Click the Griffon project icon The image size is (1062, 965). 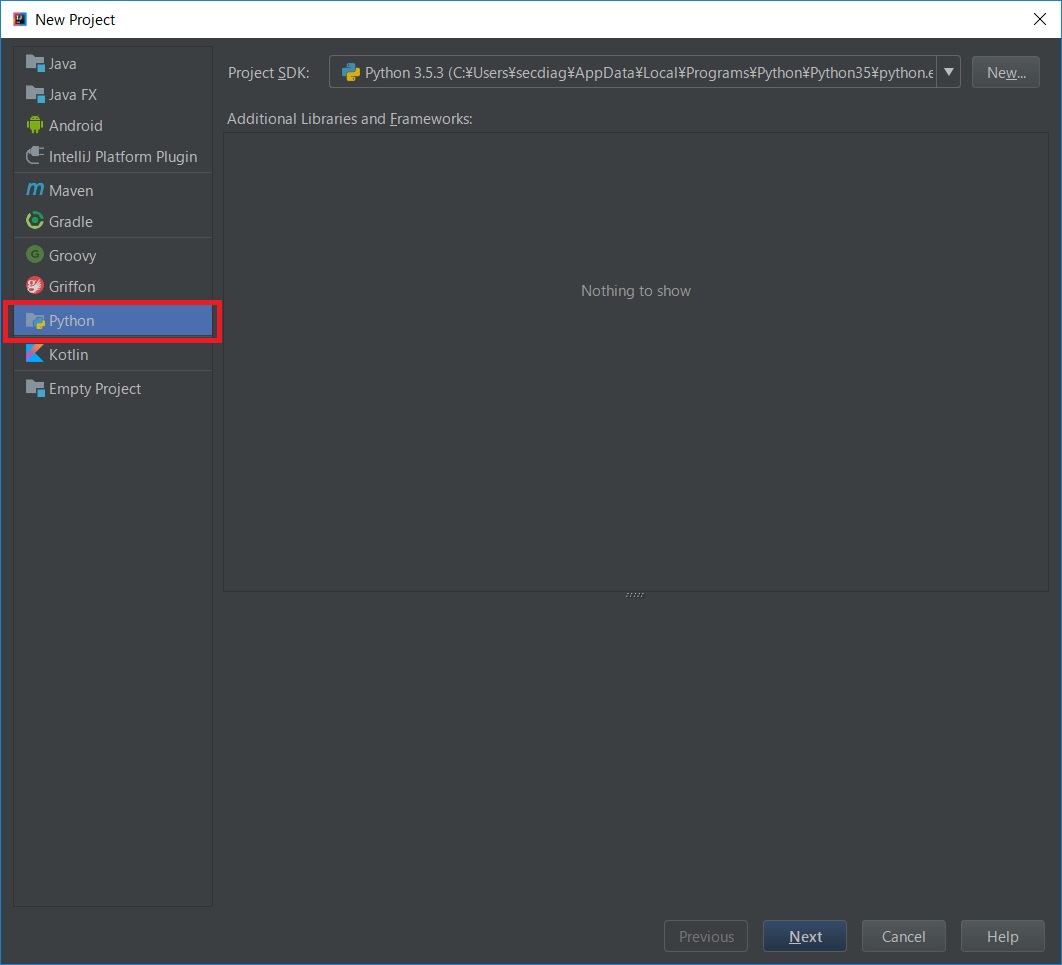(35, 286)
